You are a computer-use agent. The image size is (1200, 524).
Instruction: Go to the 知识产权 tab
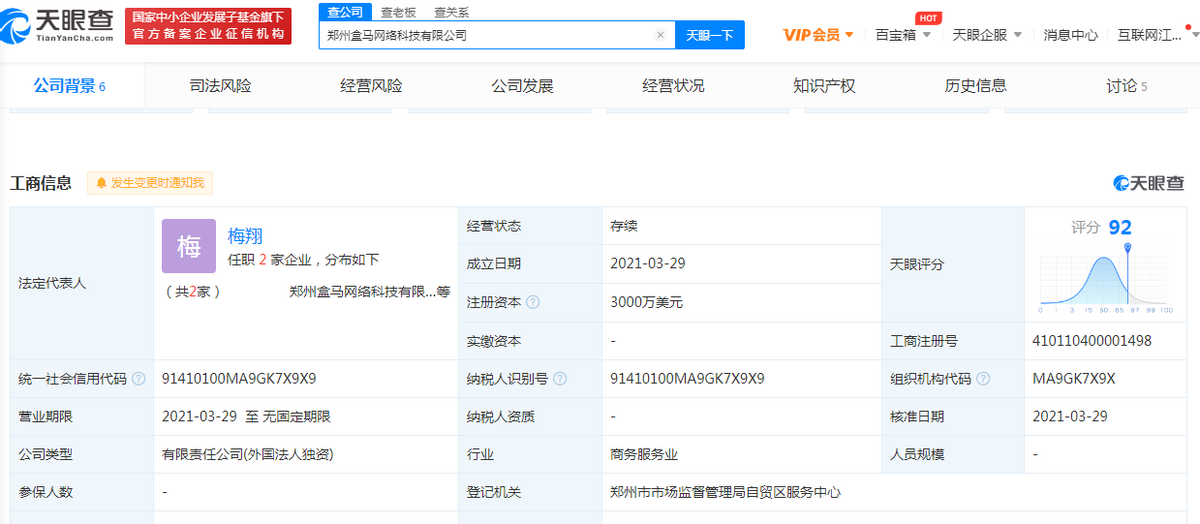824,86
